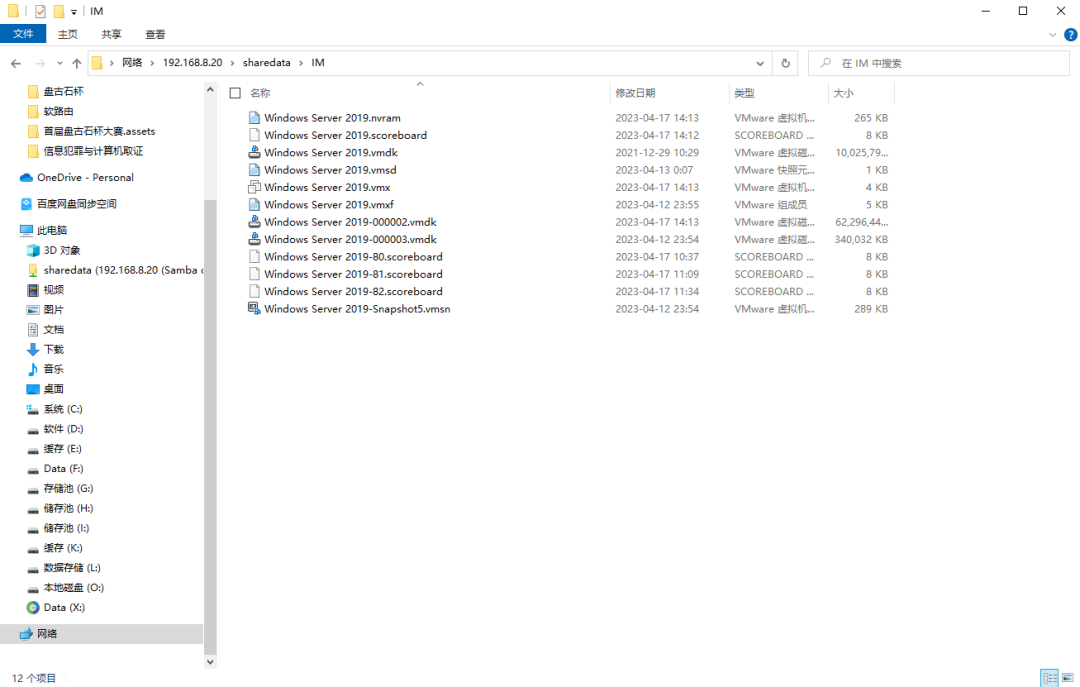Select Windows Server 2019-82.scoreboard file name

[353, 291]
